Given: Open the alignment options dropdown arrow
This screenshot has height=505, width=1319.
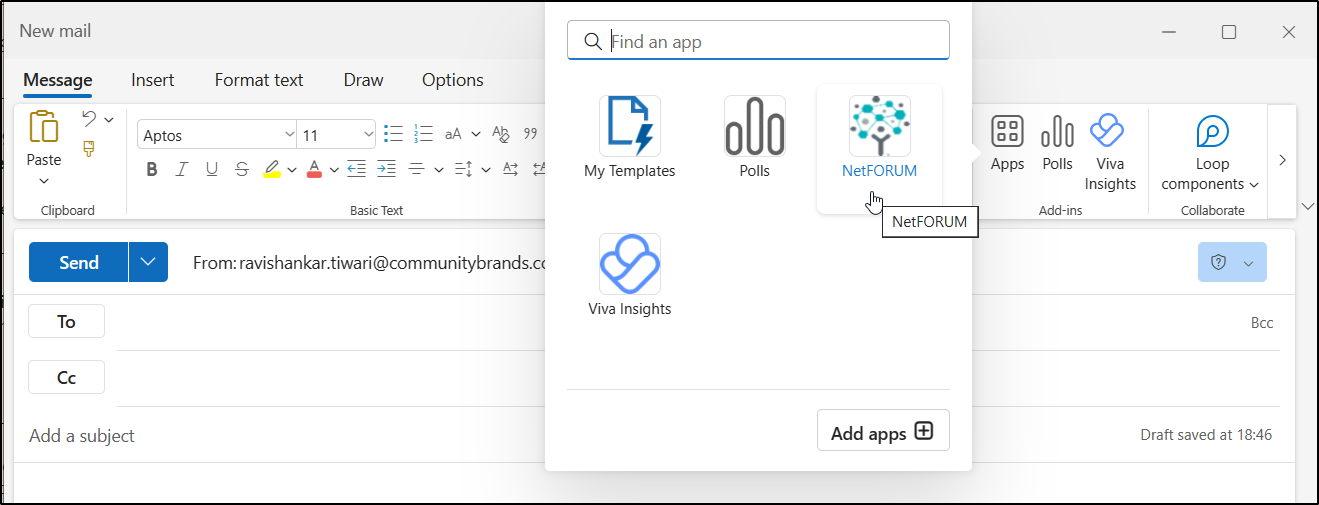Looking at the screenshot, I should [437, 170].
